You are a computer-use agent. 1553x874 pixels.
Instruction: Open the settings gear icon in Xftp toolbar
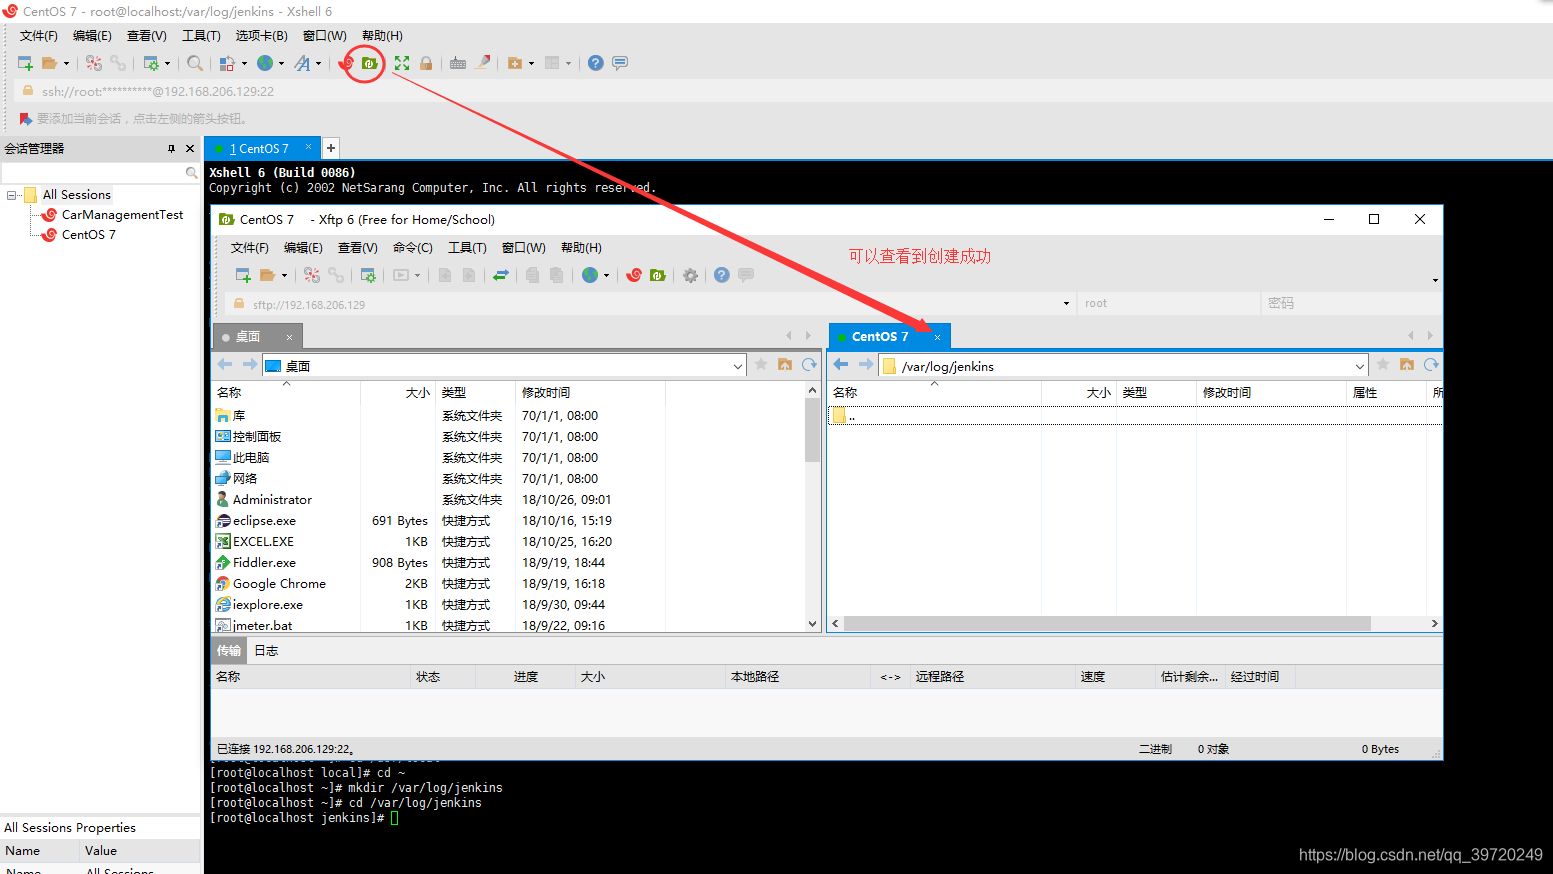690,275
